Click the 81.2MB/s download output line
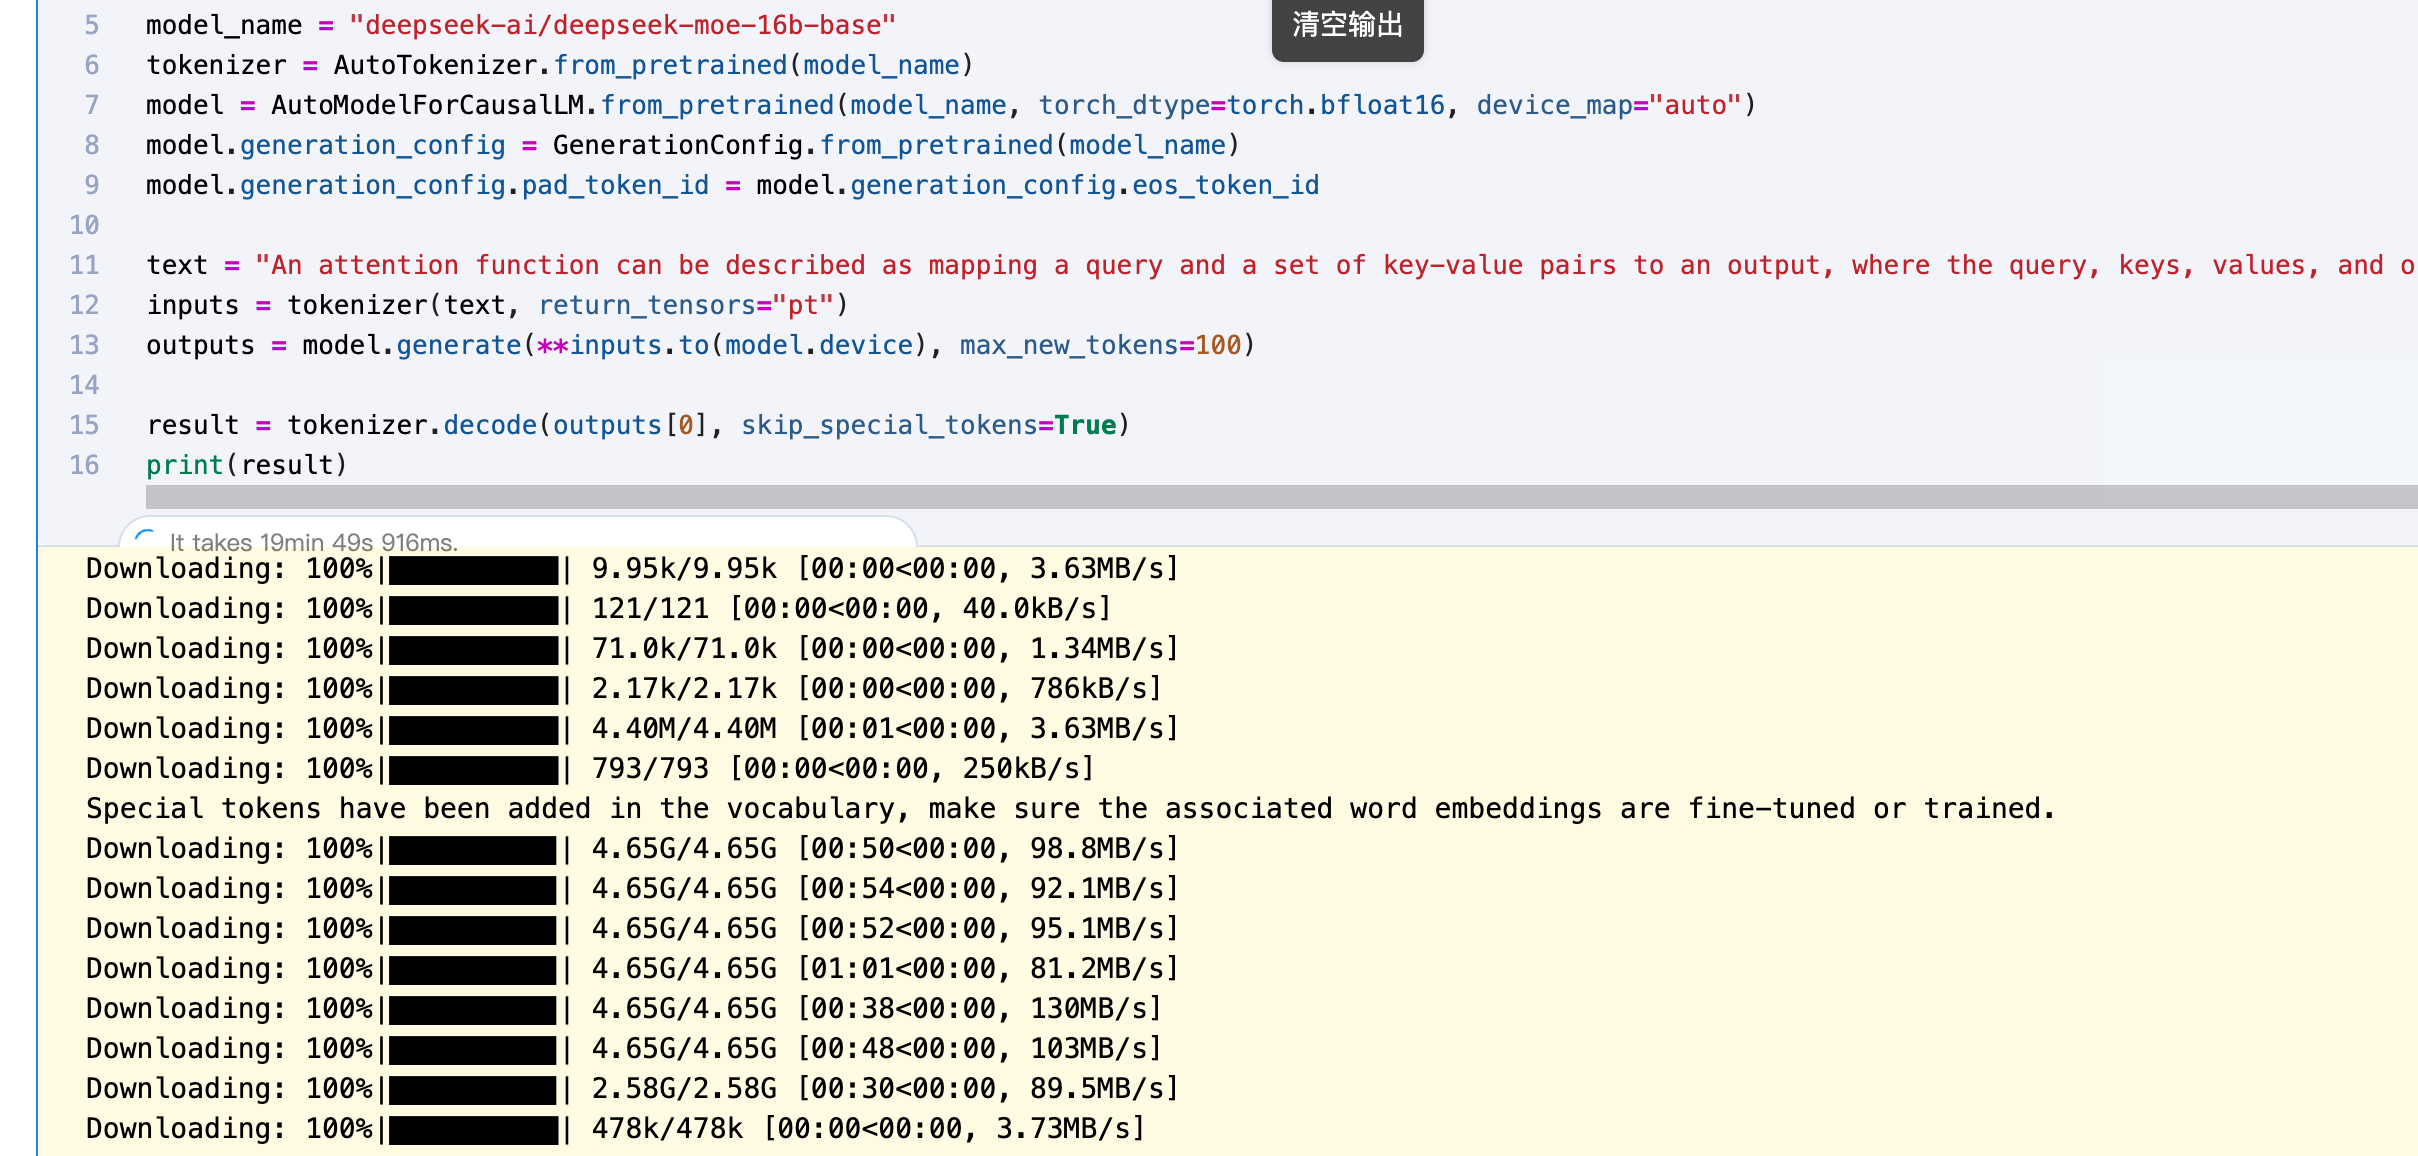This screenshot has height=1156, width=2418. point(632,969)
